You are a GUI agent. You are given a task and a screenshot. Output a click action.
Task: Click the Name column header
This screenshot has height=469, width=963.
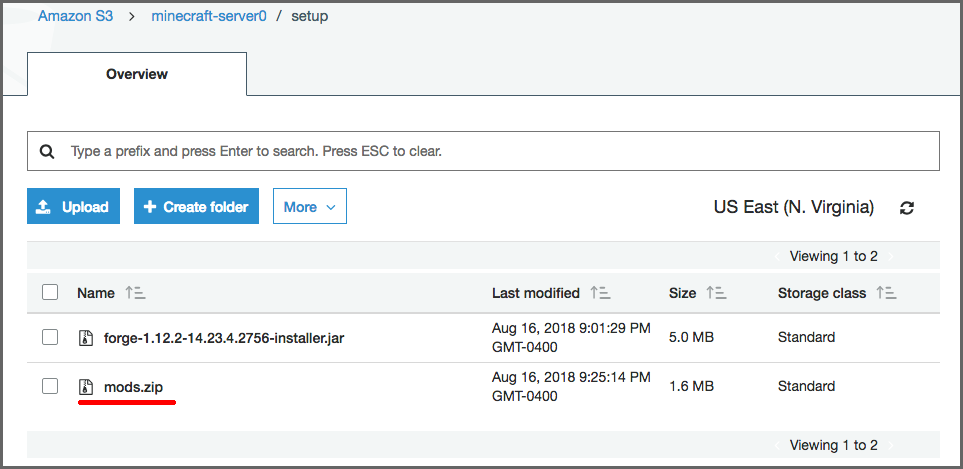point(96,293)
